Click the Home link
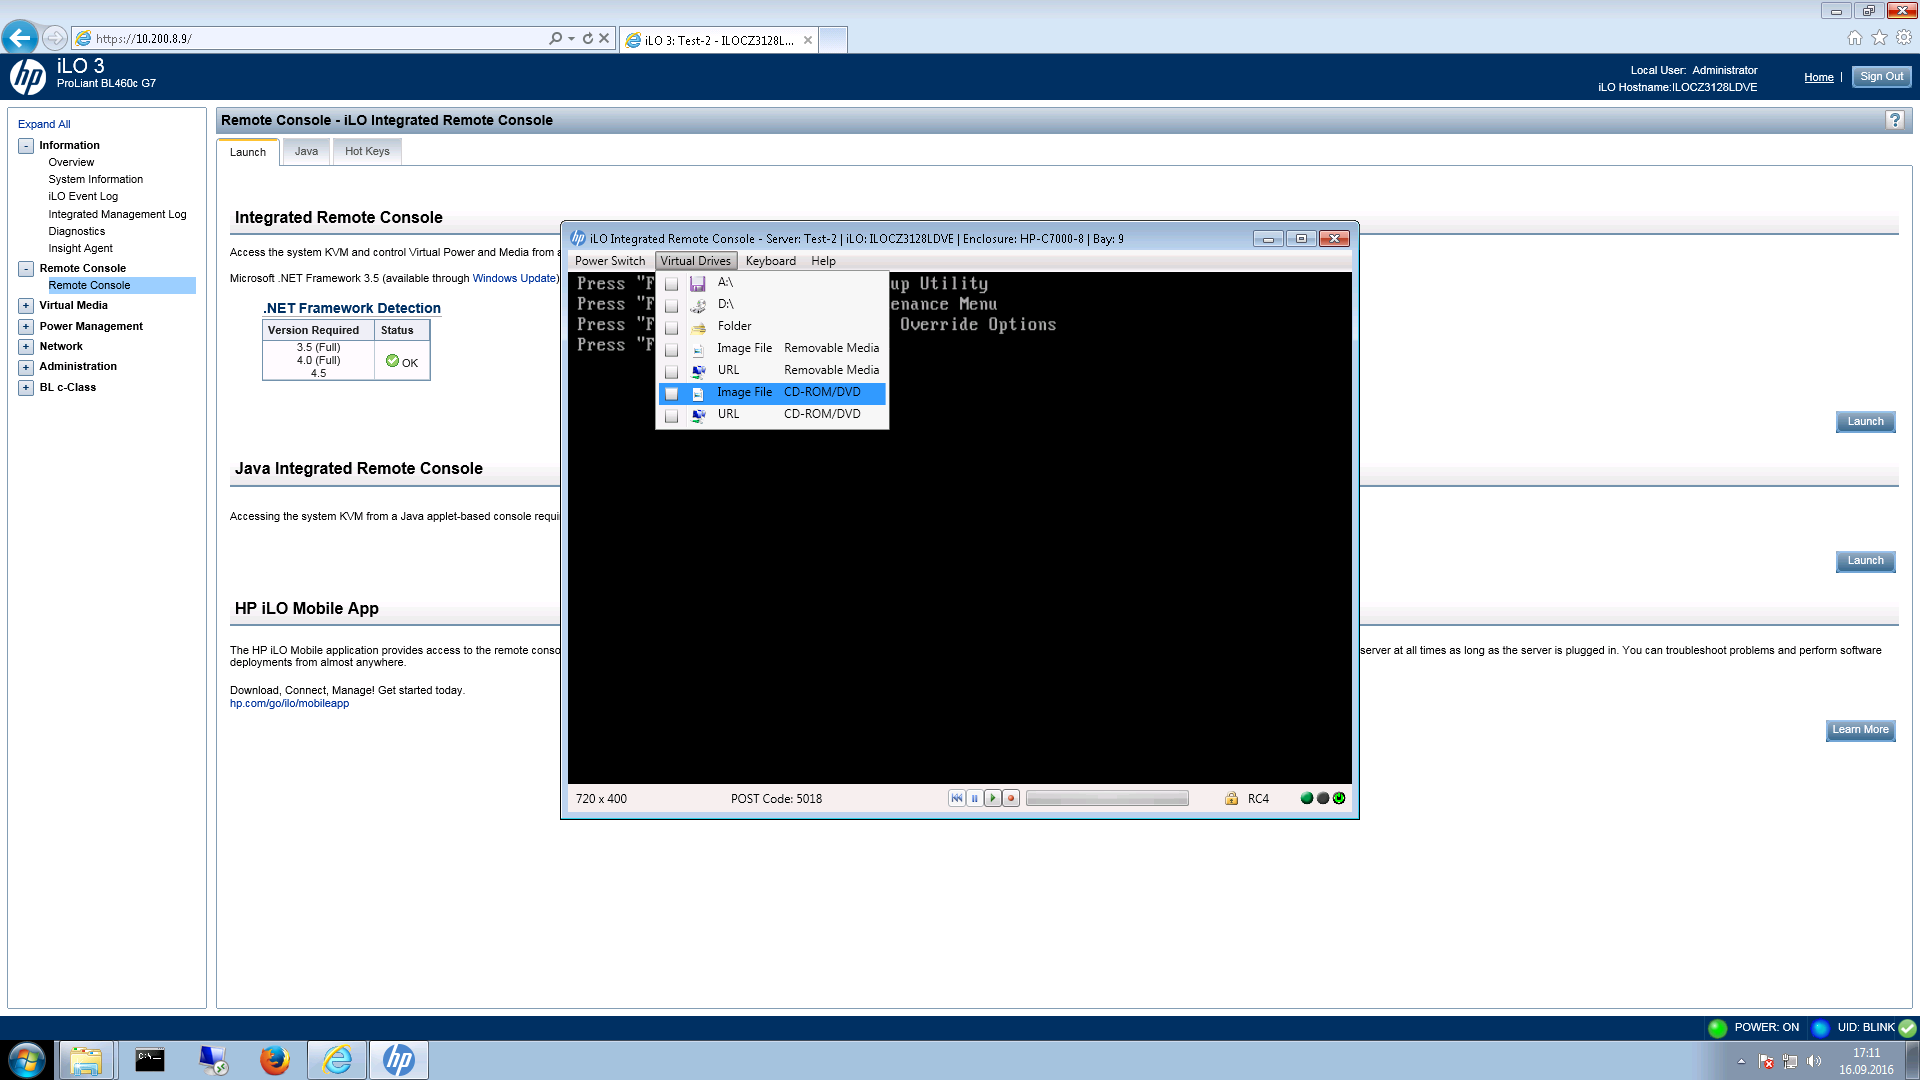The image size is (1920, 1080). (x=1818, y=77)
